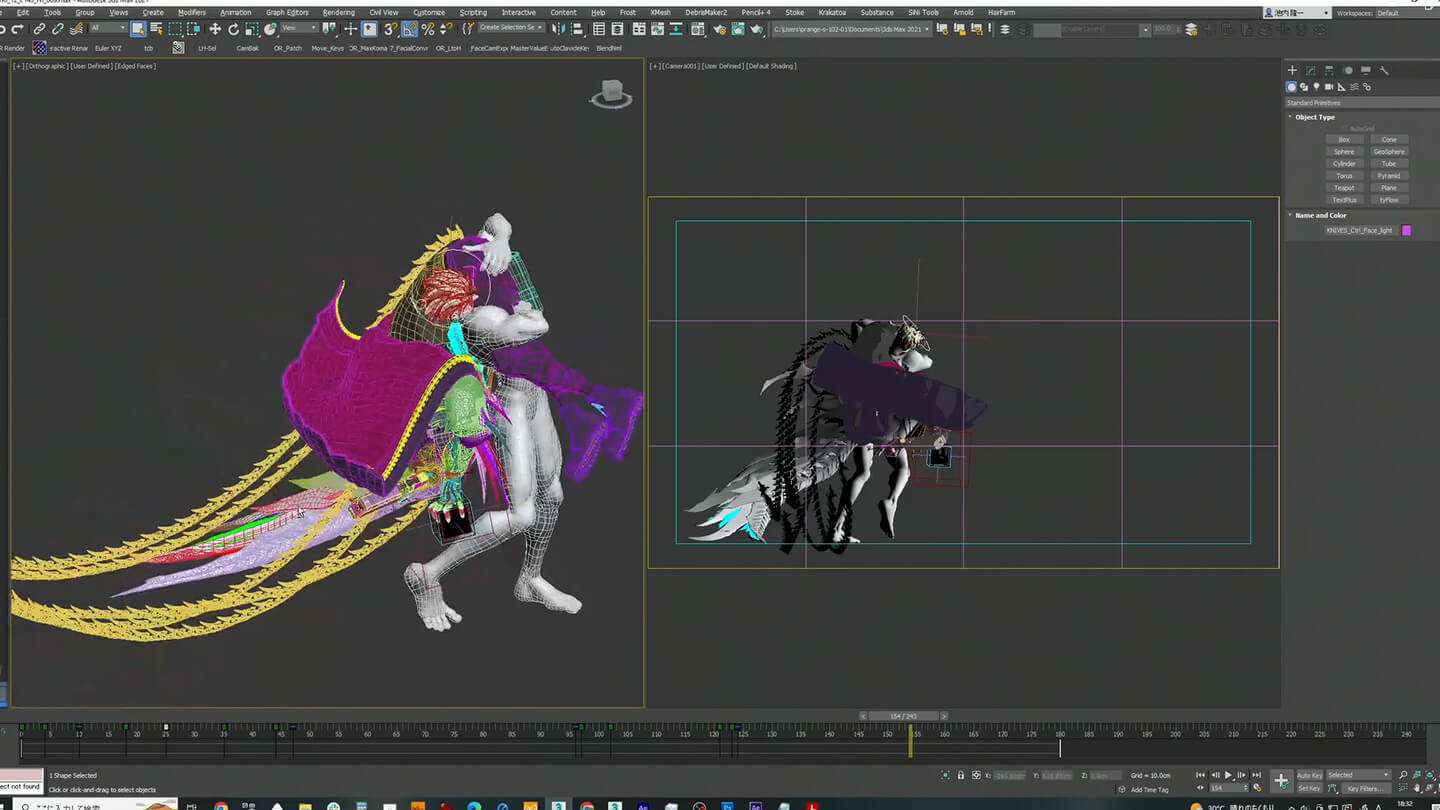Jump with Go to Start button
The height and width of the screenshot is (810, 1440).
tap(1200, 775)
